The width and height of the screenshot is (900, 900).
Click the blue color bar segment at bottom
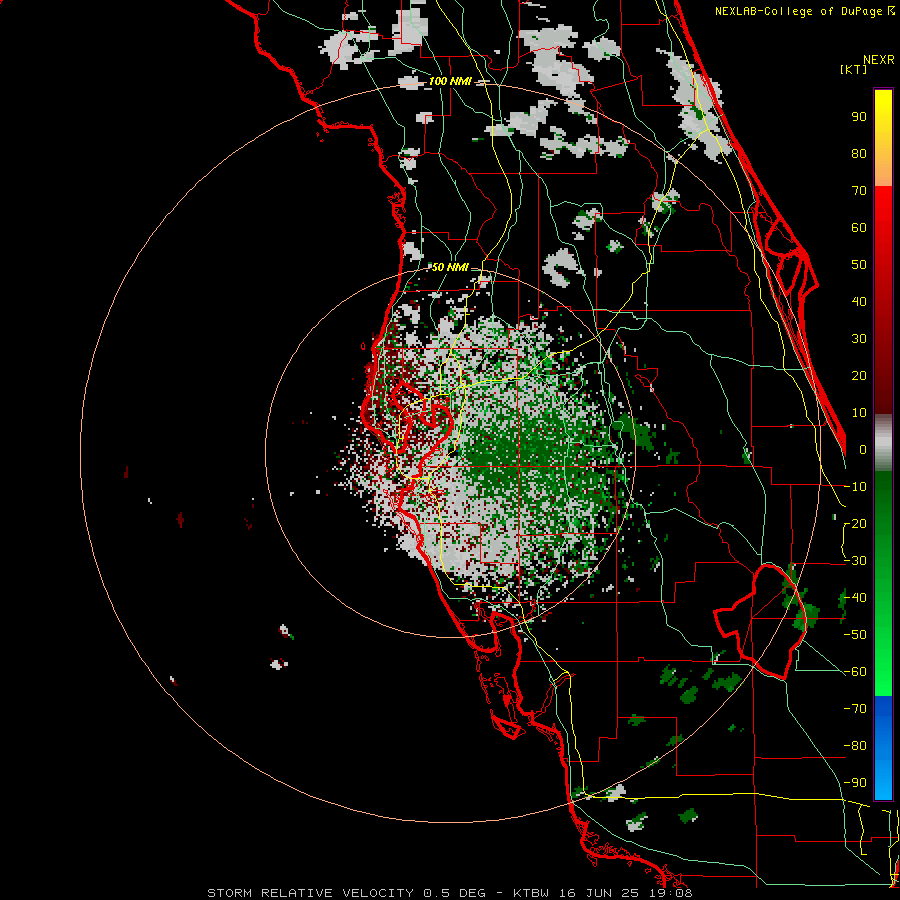click(x=883, y=748)
